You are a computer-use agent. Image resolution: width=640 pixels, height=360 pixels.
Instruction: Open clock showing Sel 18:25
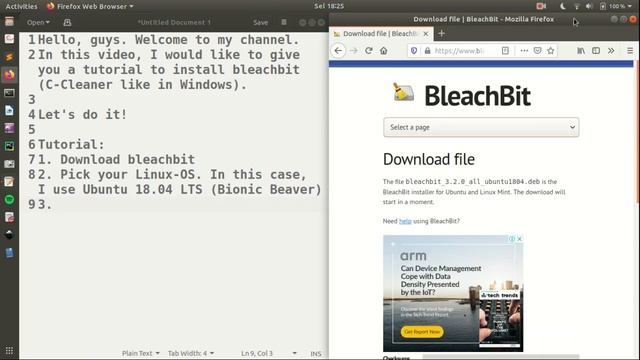tap(329, 6)
